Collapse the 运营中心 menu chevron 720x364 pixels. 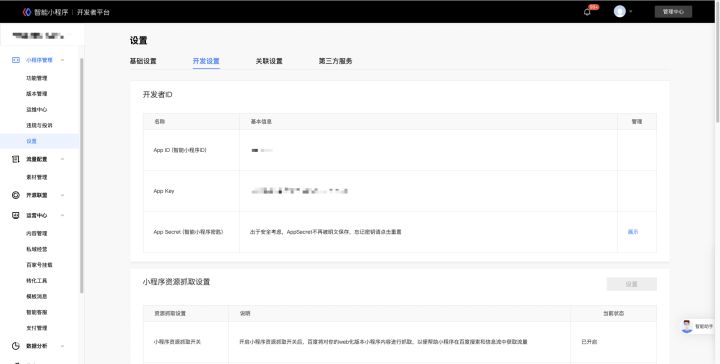(62, 215)
